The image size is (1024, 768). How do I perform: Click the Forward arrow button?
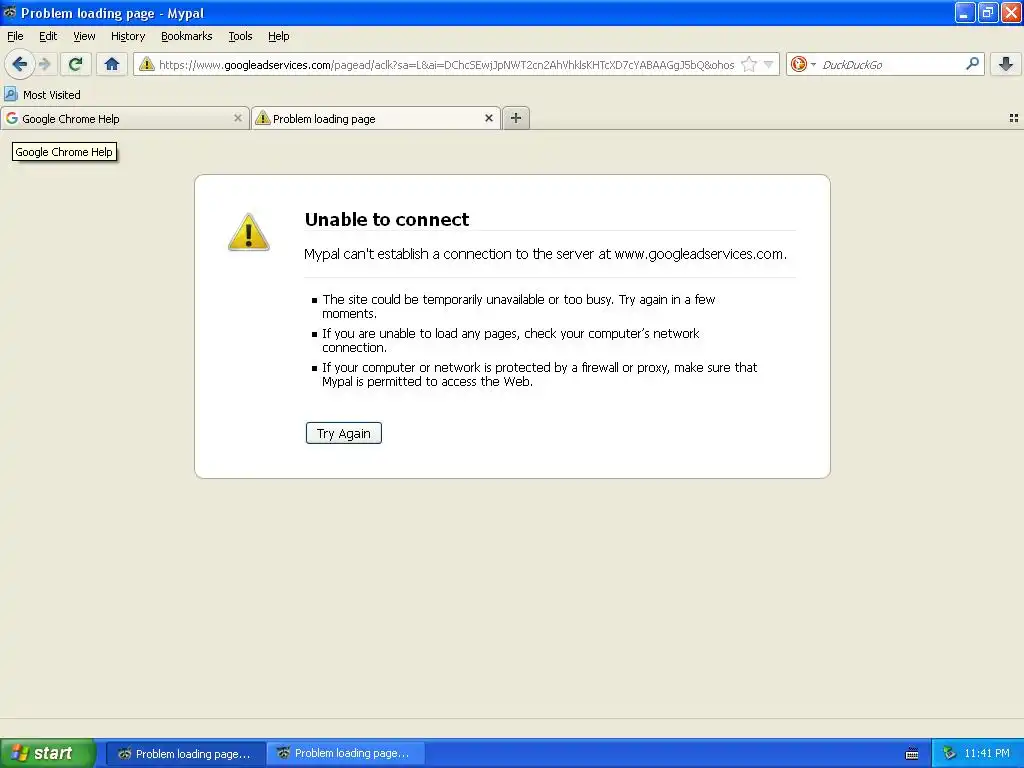coord(44,64)
